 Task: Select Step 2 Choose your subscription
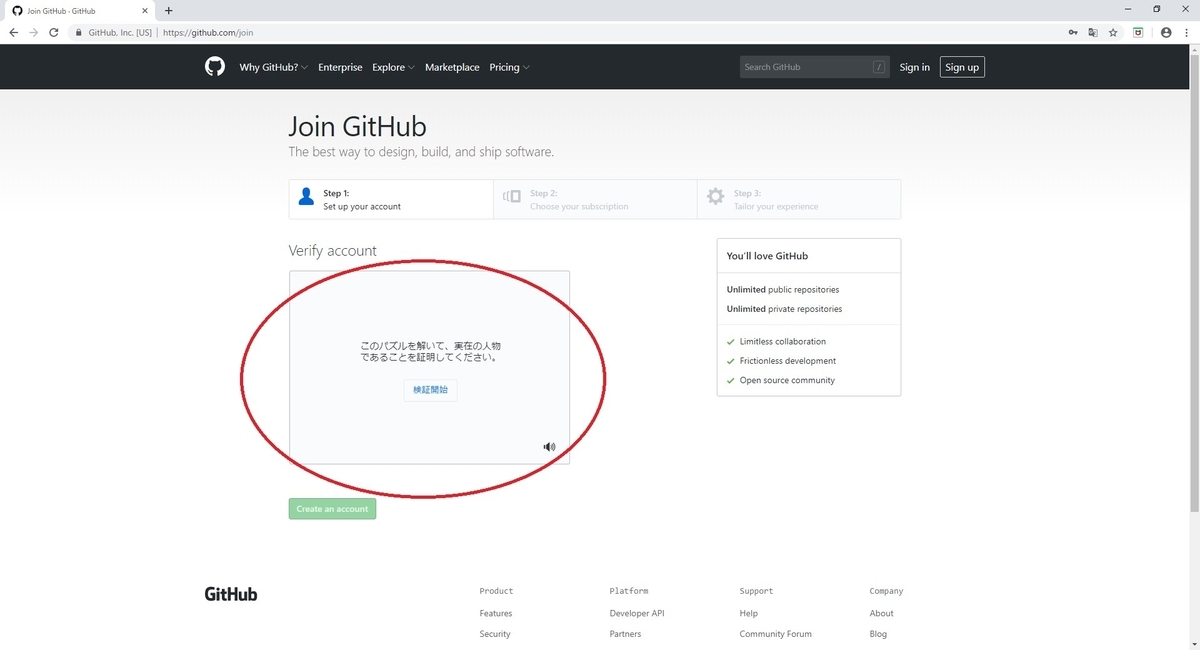pos(595,199)
